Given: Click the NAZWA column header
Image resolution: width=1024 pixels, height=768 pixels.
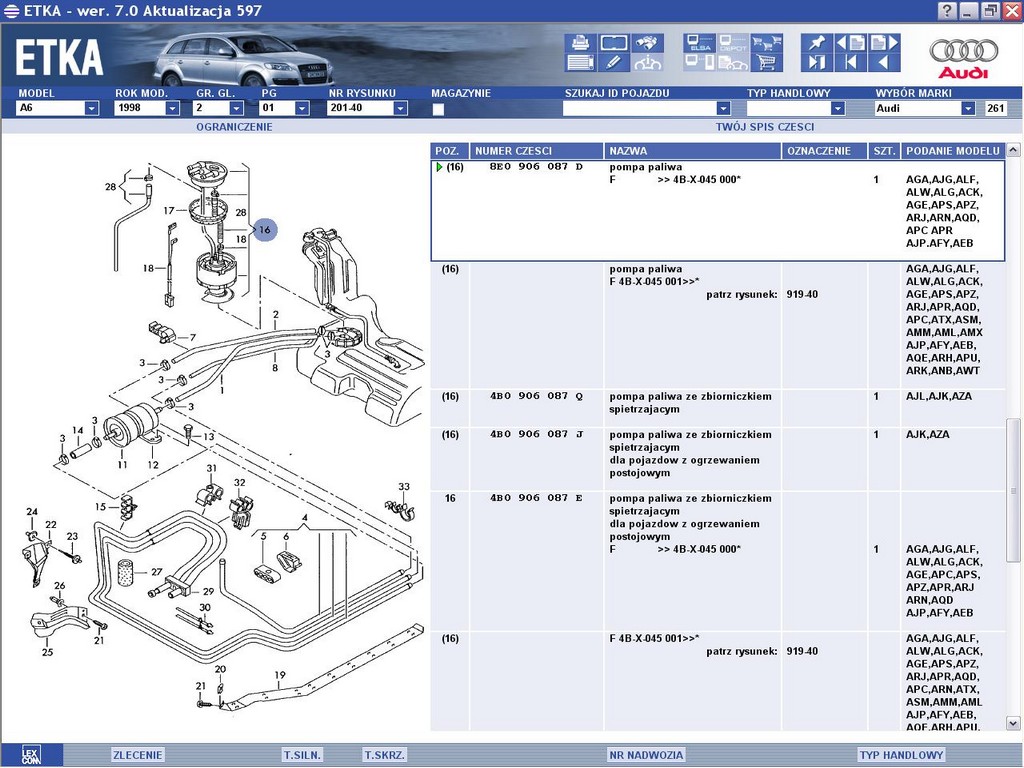Looking at the screenshot, I should 693,151.
